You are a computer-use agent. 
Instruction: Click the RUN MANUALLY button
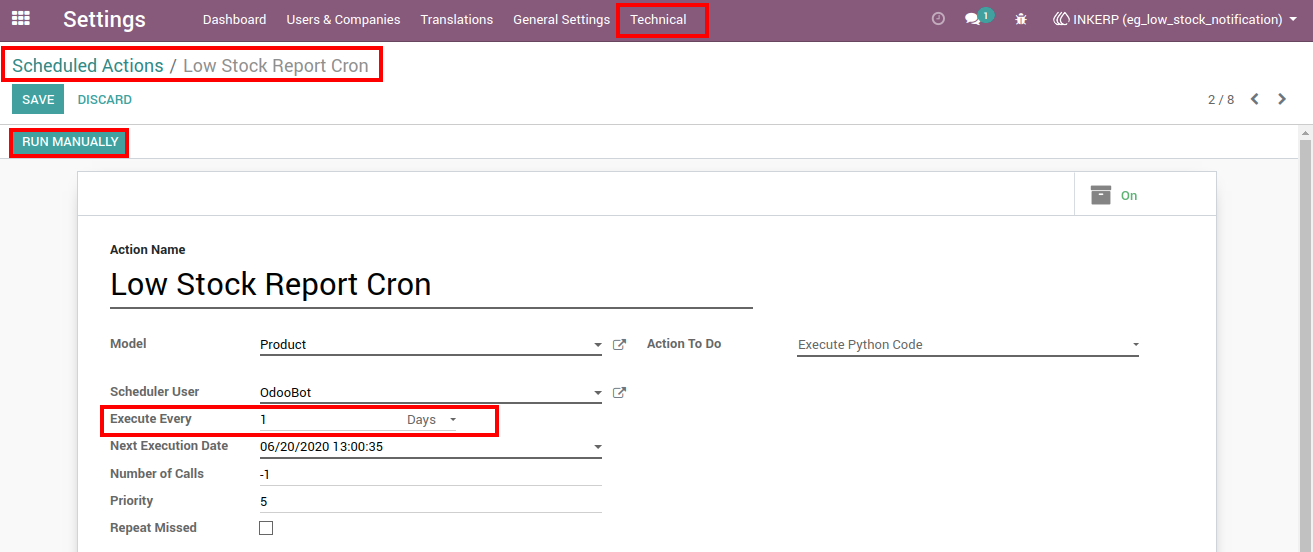(70, 142)
